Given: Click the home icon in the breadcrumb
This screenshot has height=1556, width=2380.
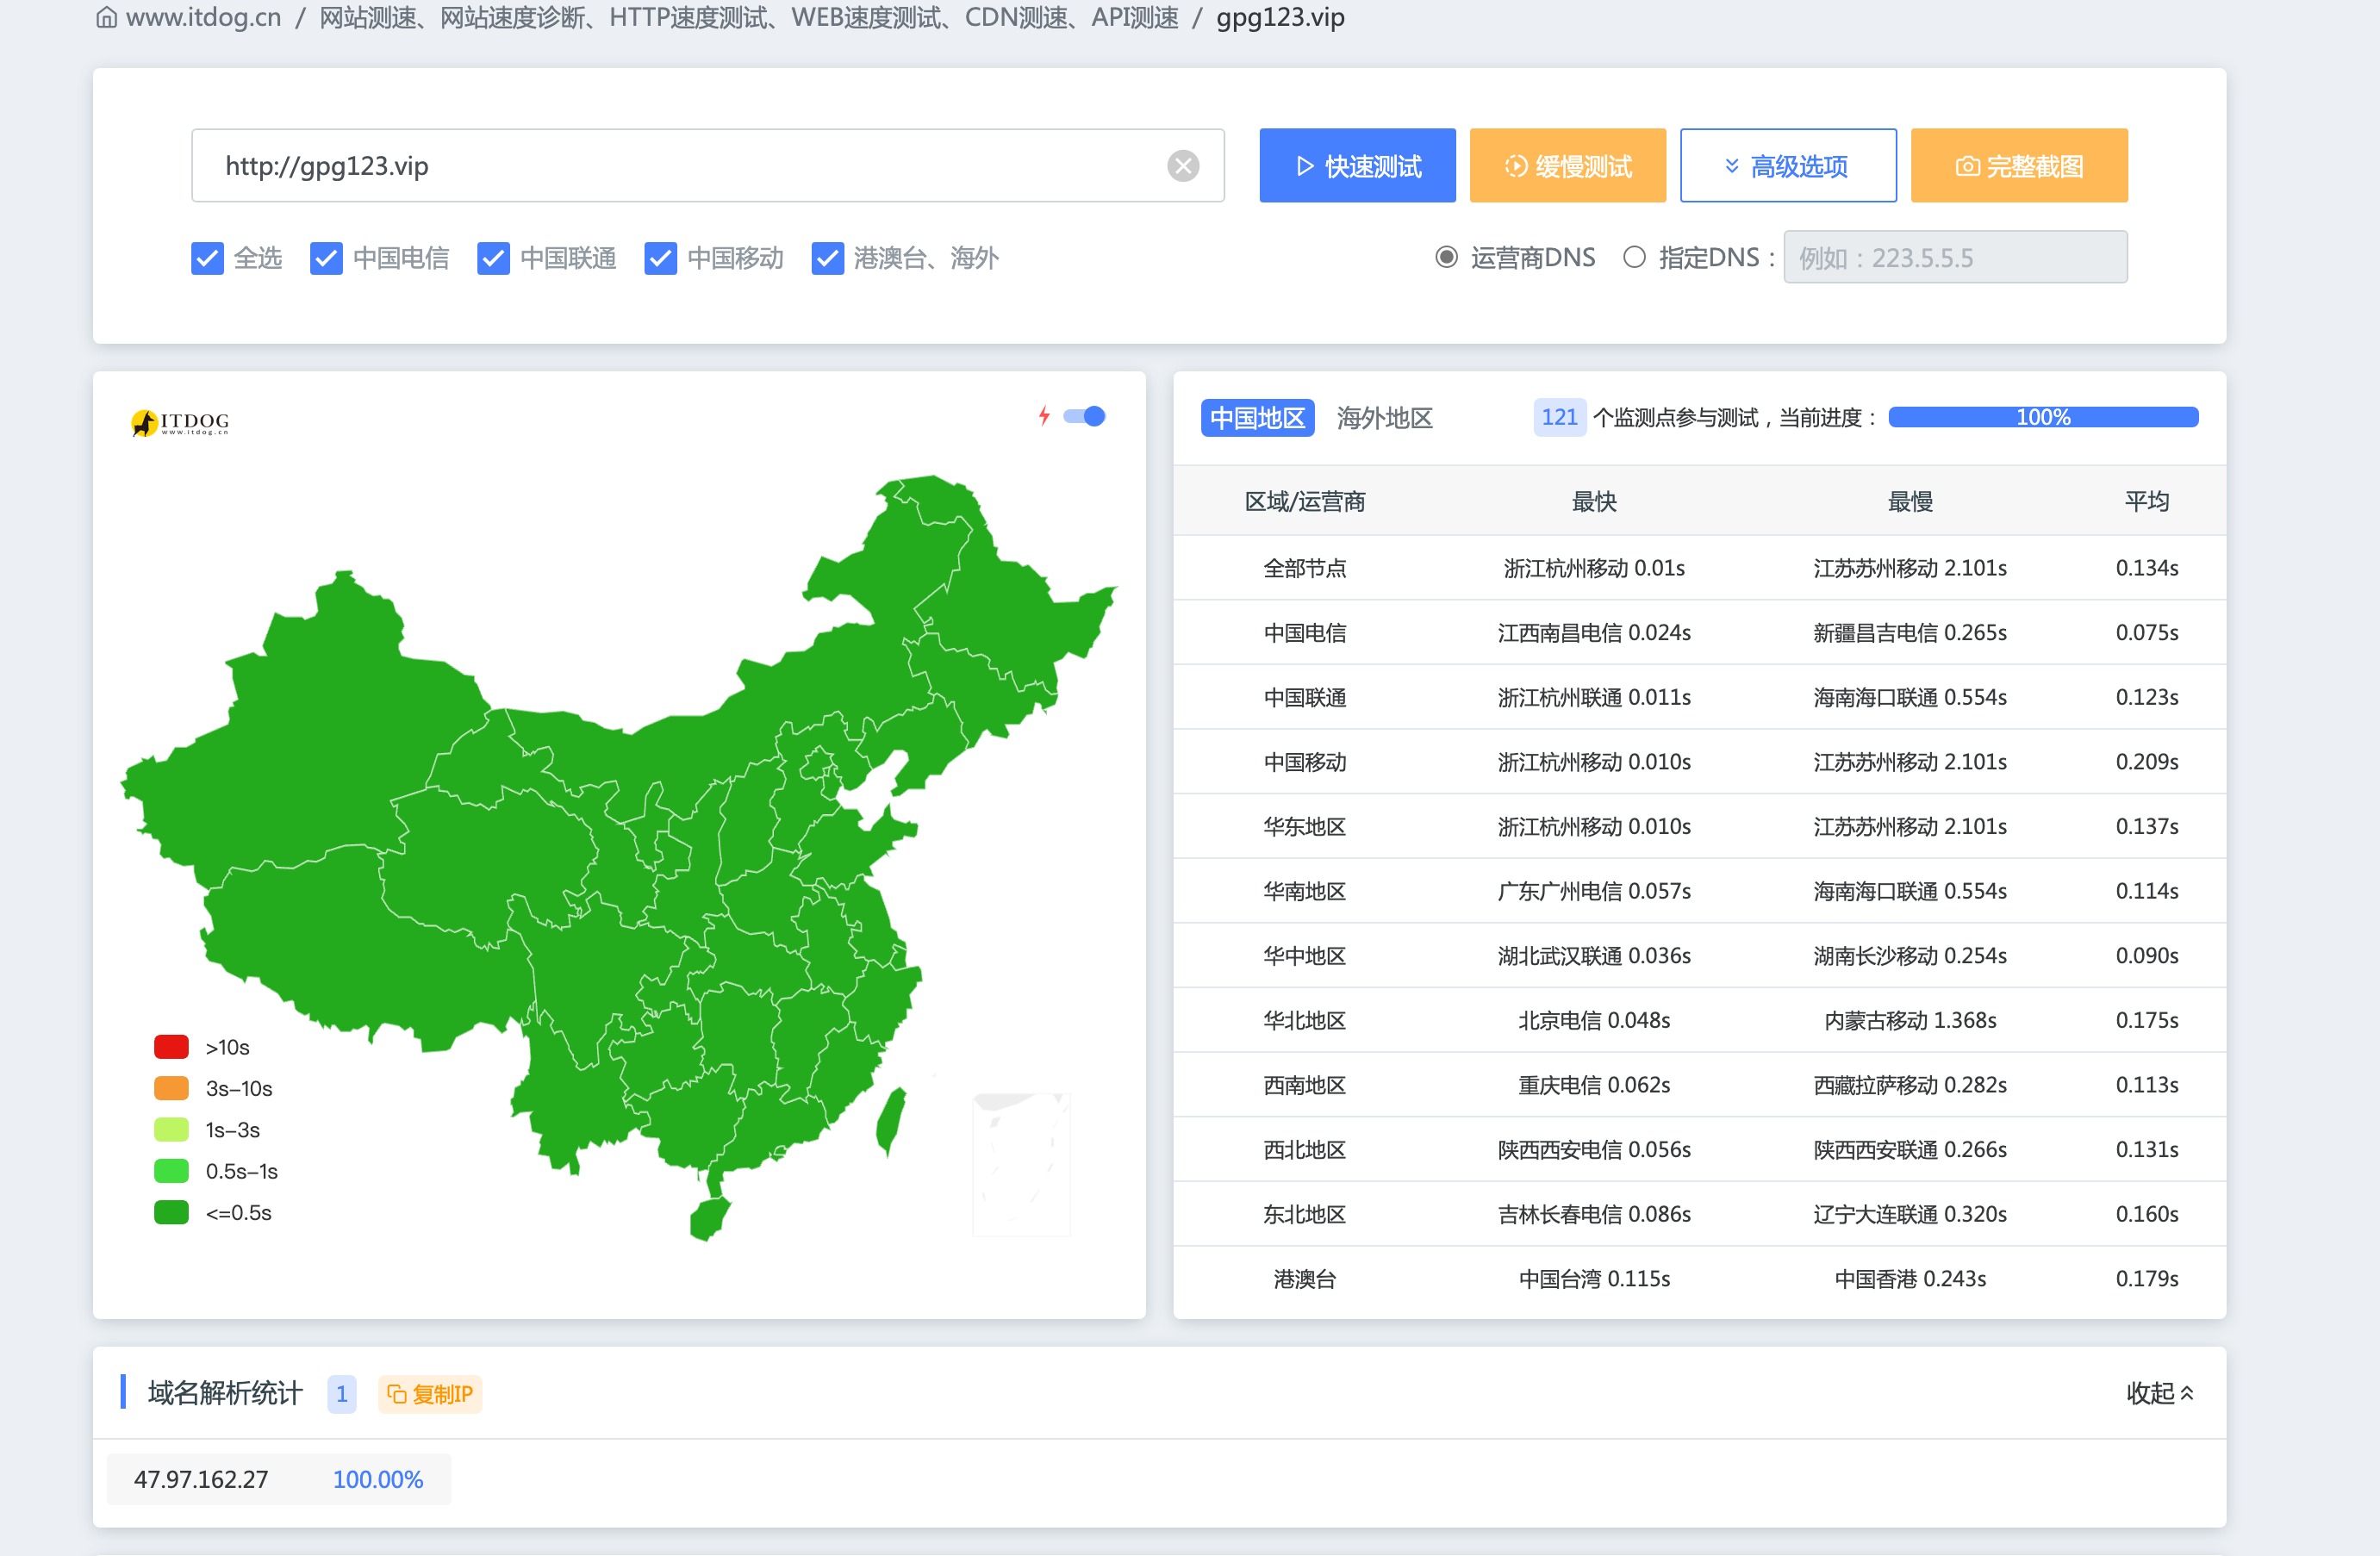Looking at the screenshot, I should tap(106, 18).
